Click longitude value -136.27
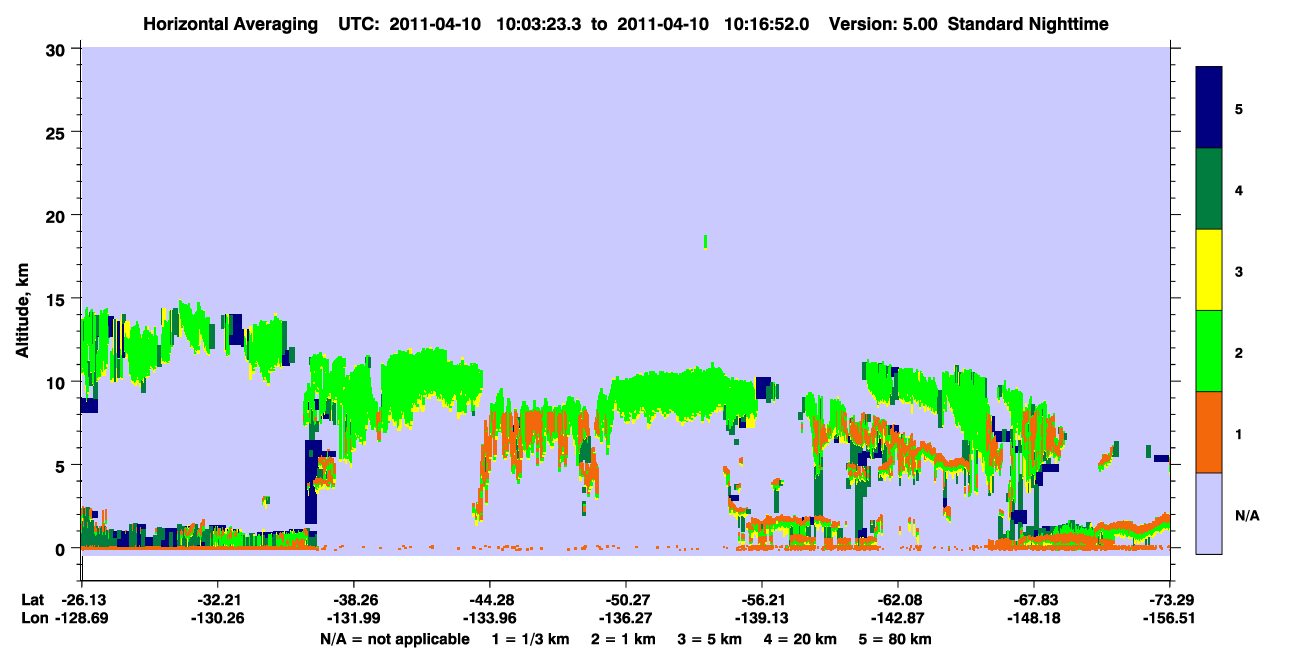 tap(625, 618)
